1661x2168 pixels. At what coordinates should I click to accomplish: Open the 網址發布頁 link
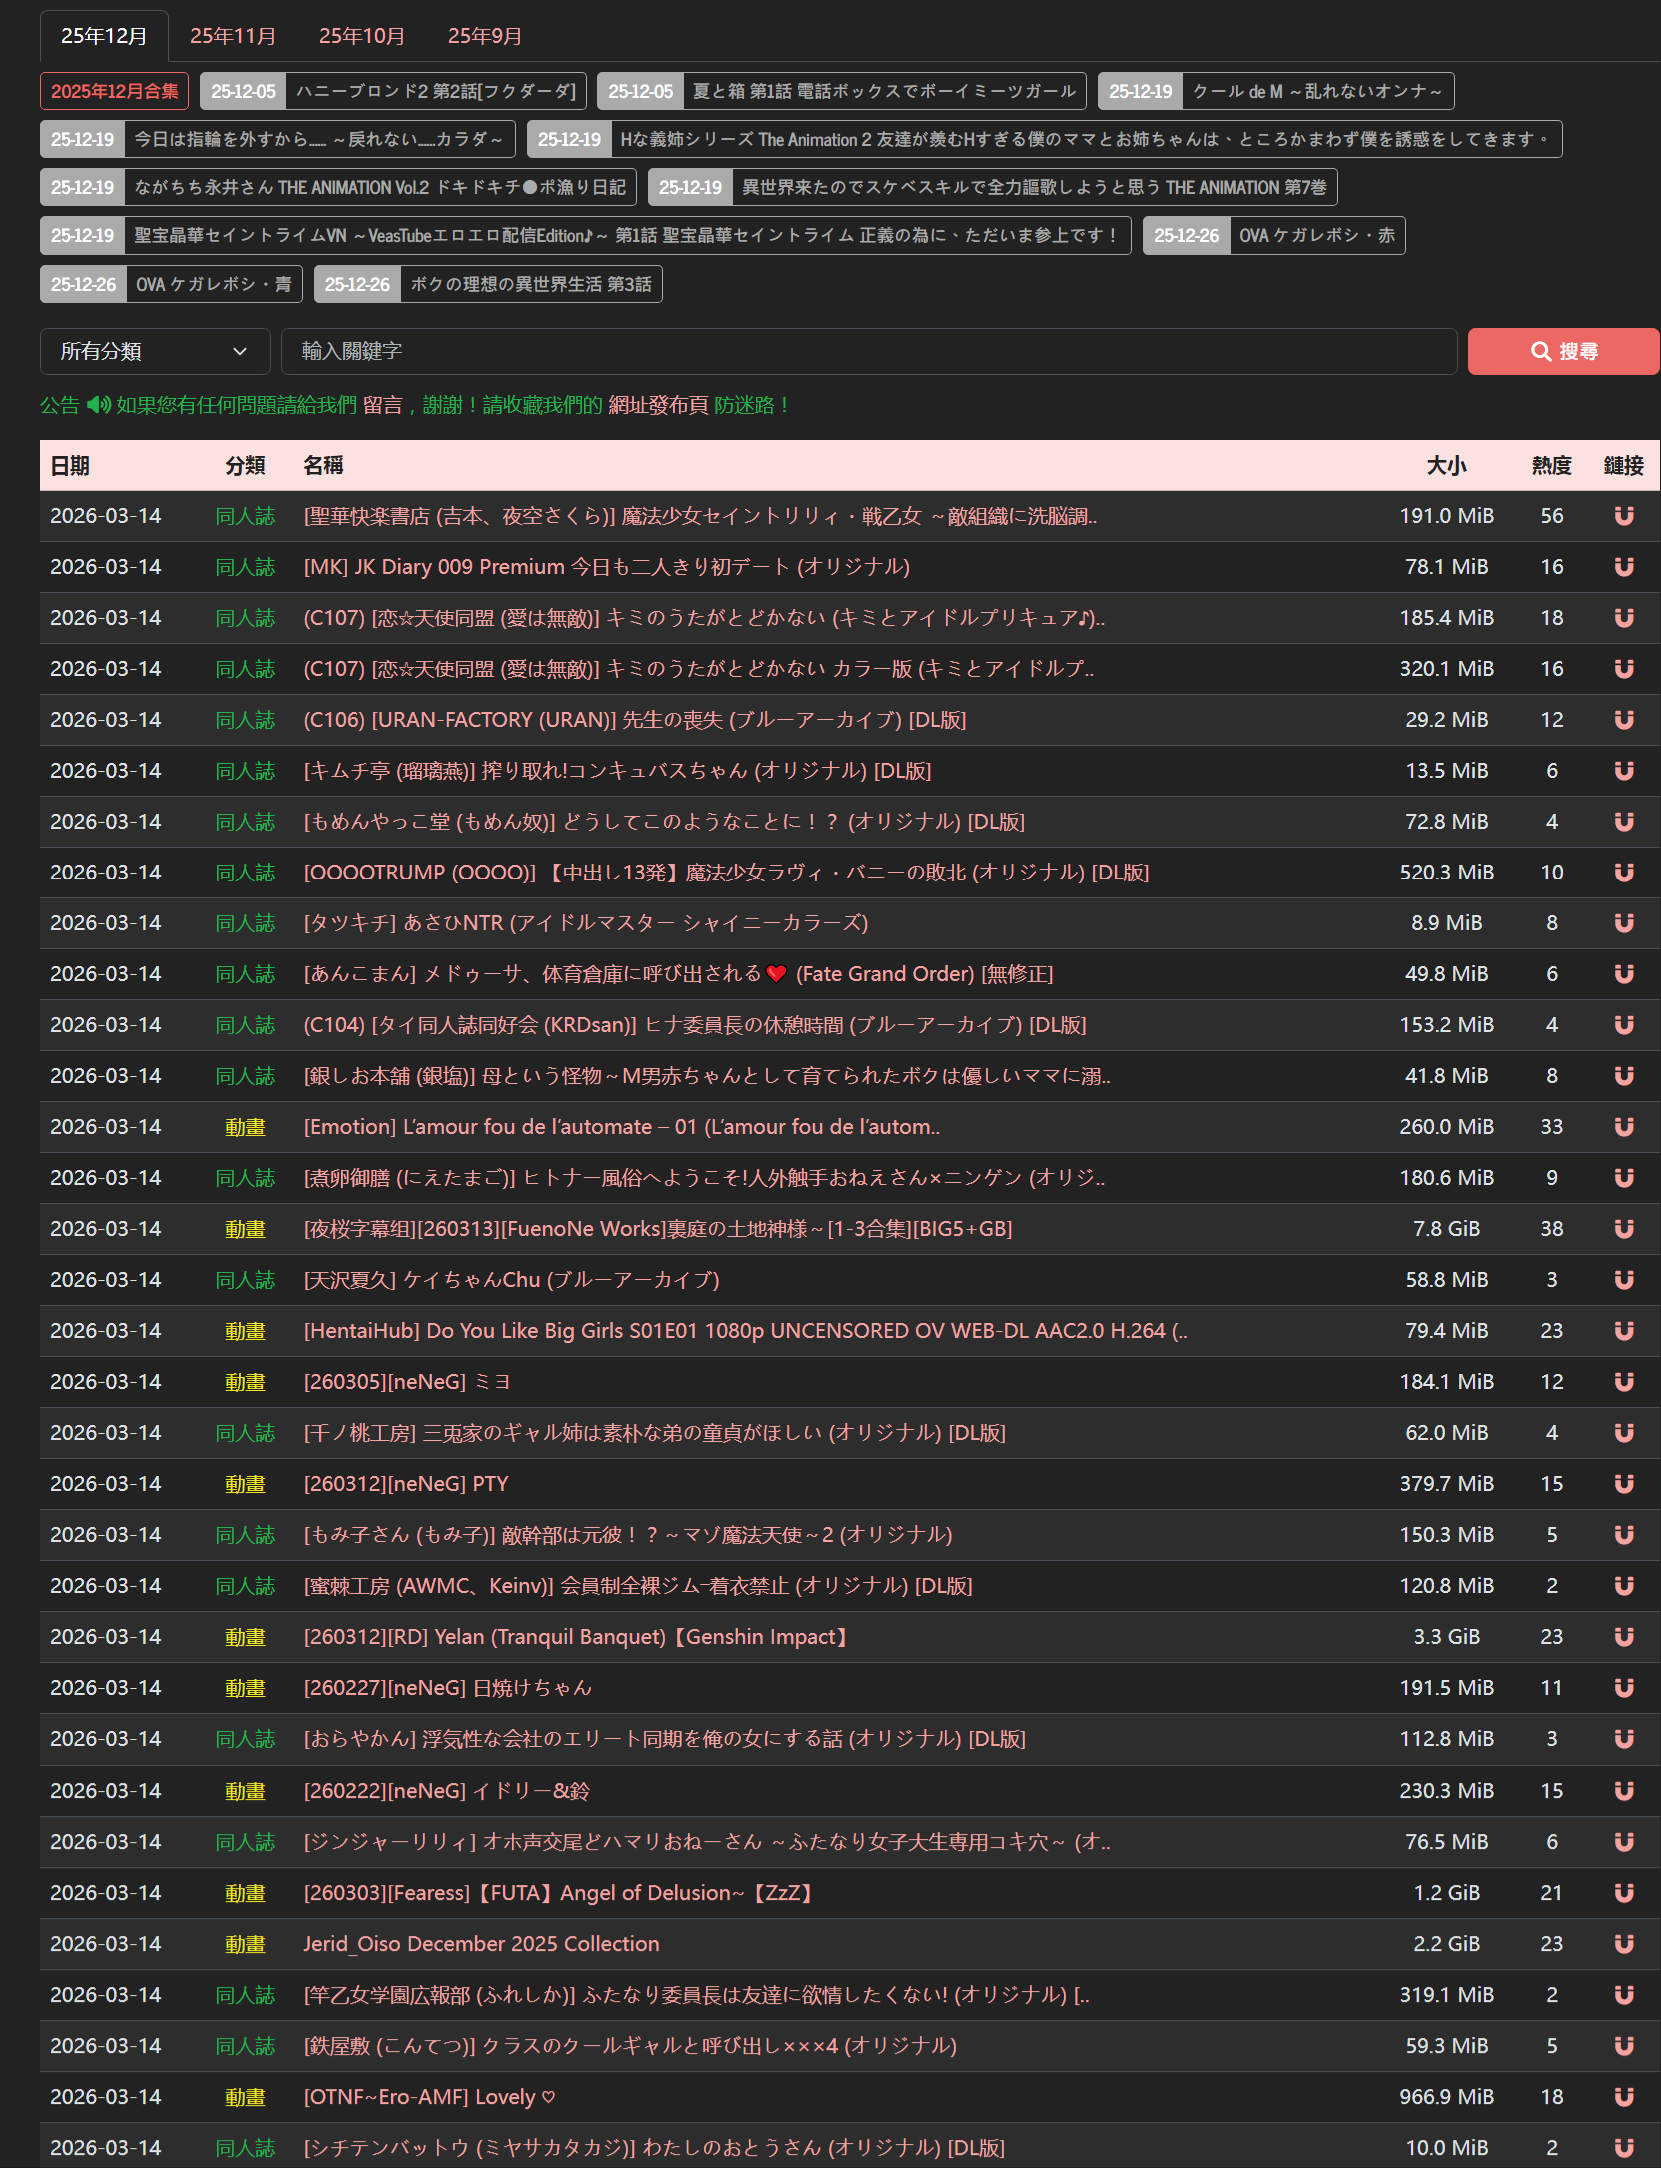tap(658, 405)
